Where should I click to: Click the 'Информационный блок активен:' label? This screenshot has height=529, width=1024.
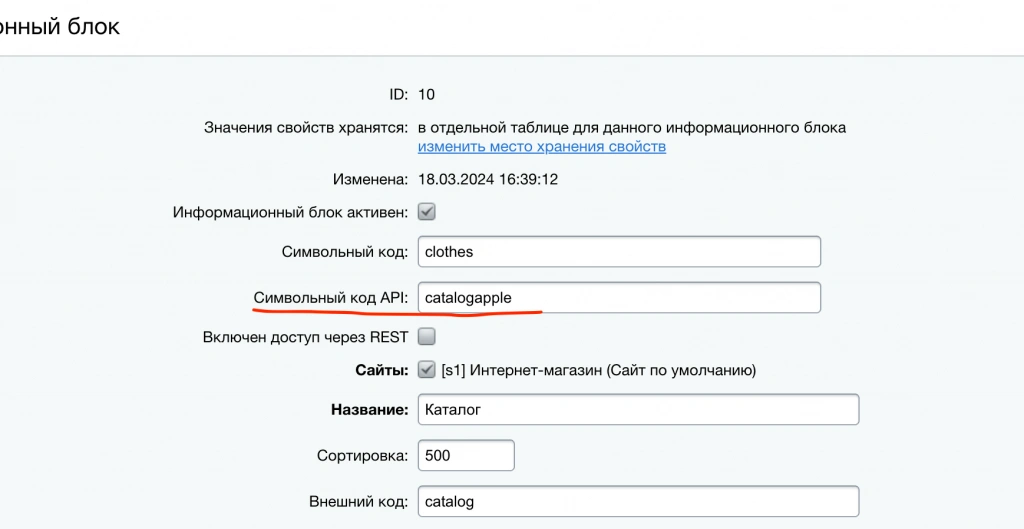coord(291,212)
